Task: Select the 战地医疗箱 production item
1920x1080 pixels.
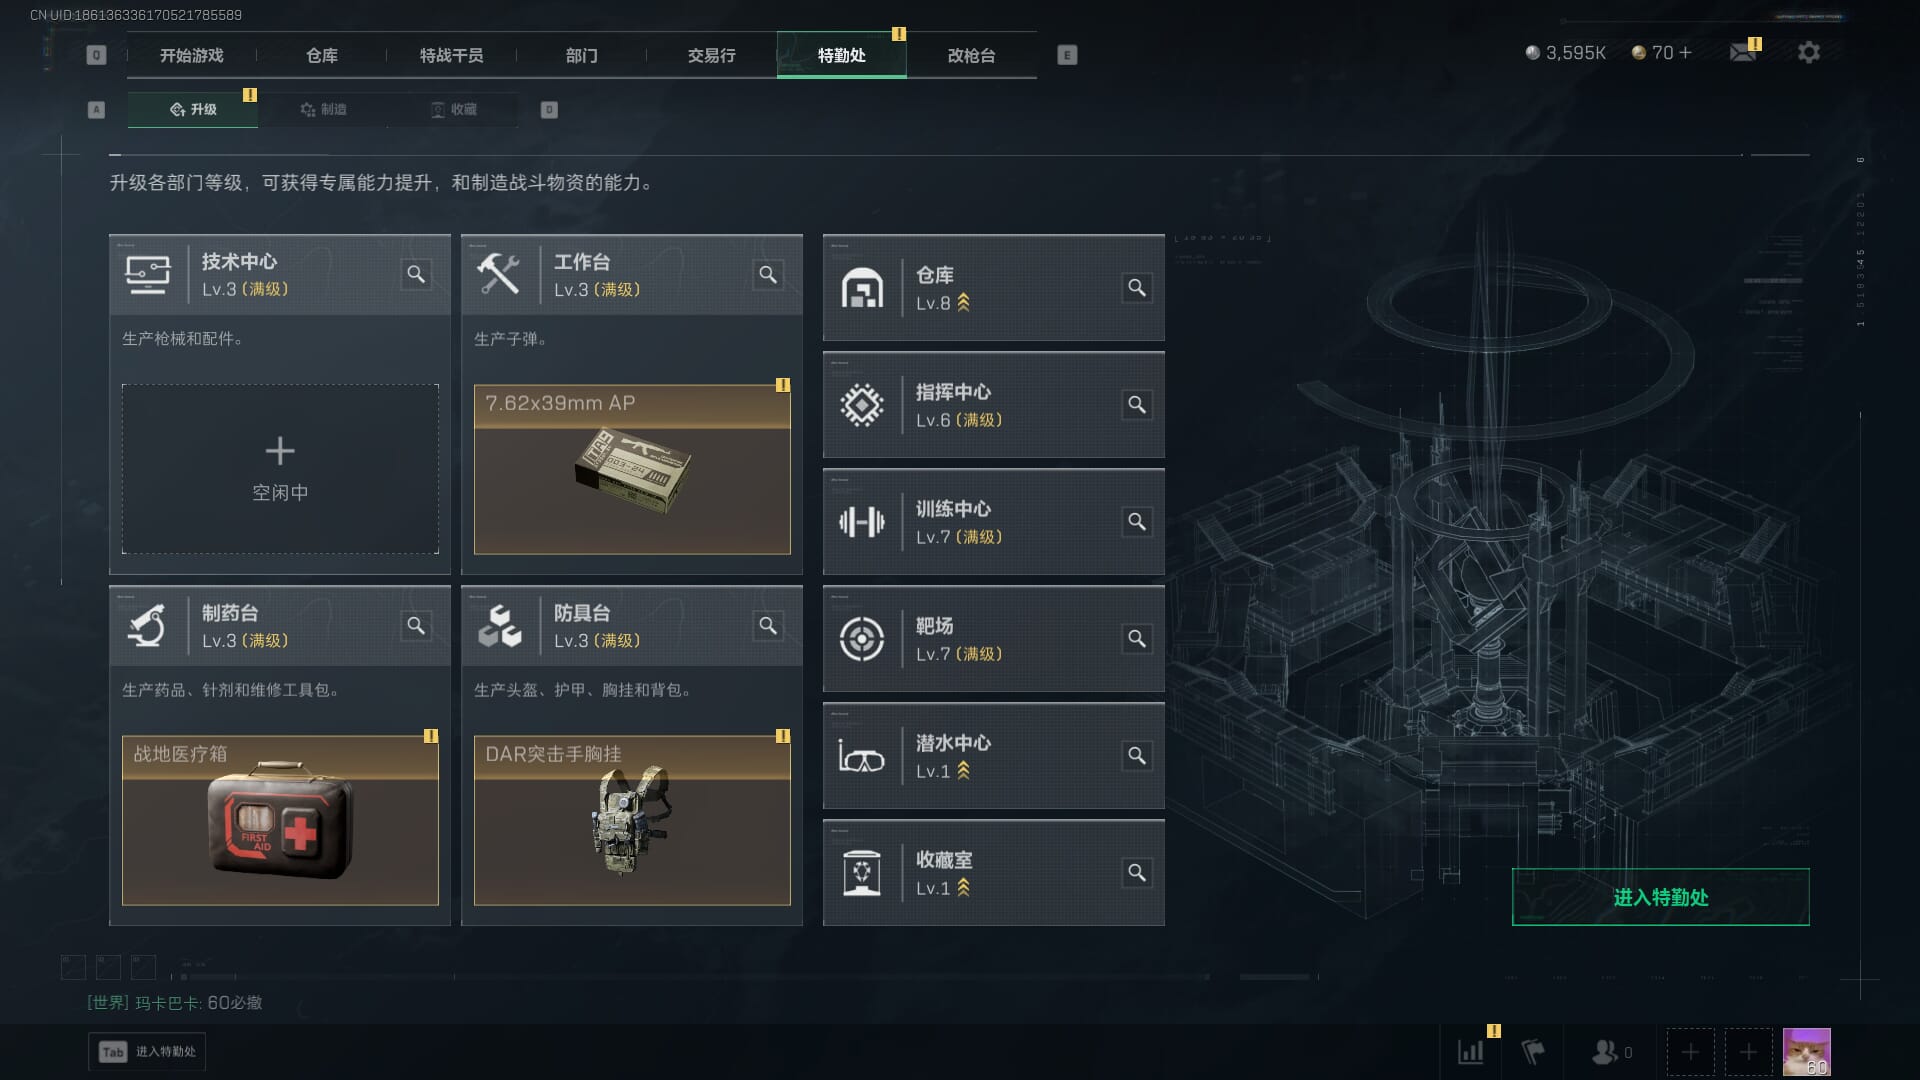Action: 280,820
